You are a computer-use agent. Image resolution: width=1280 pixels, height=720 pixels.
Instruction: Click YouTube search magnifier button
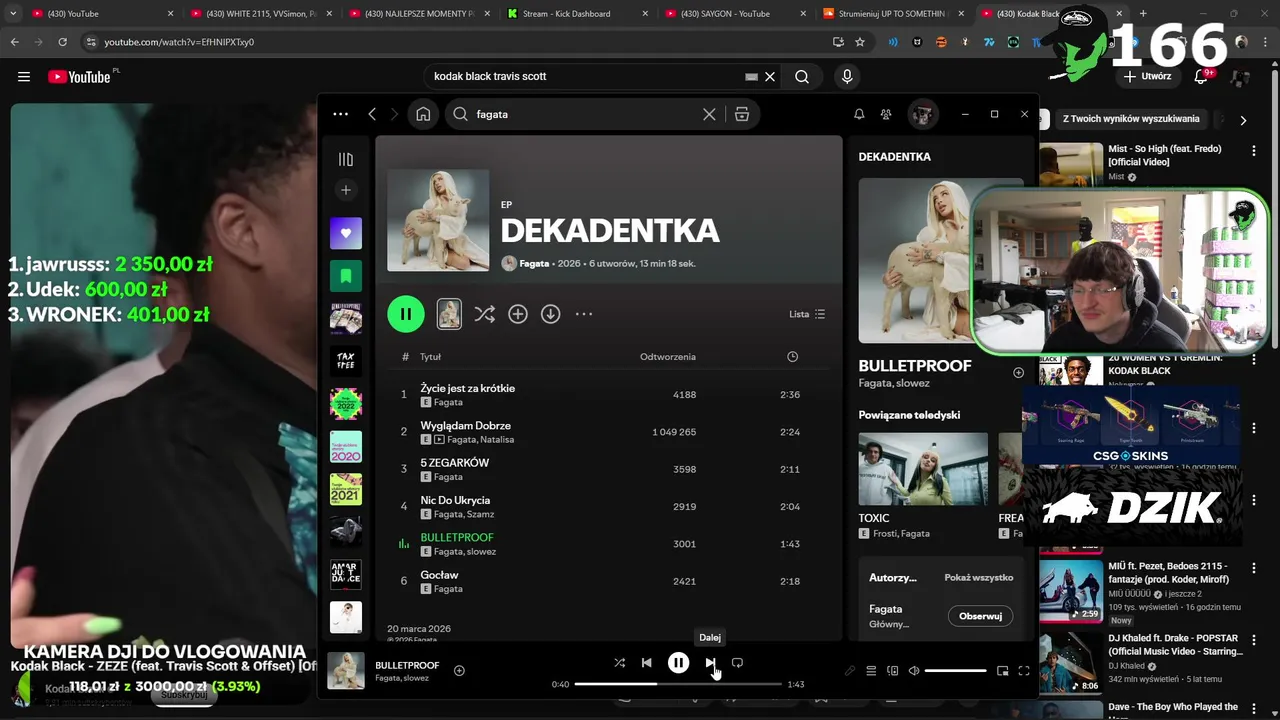[x=802, y=76]
